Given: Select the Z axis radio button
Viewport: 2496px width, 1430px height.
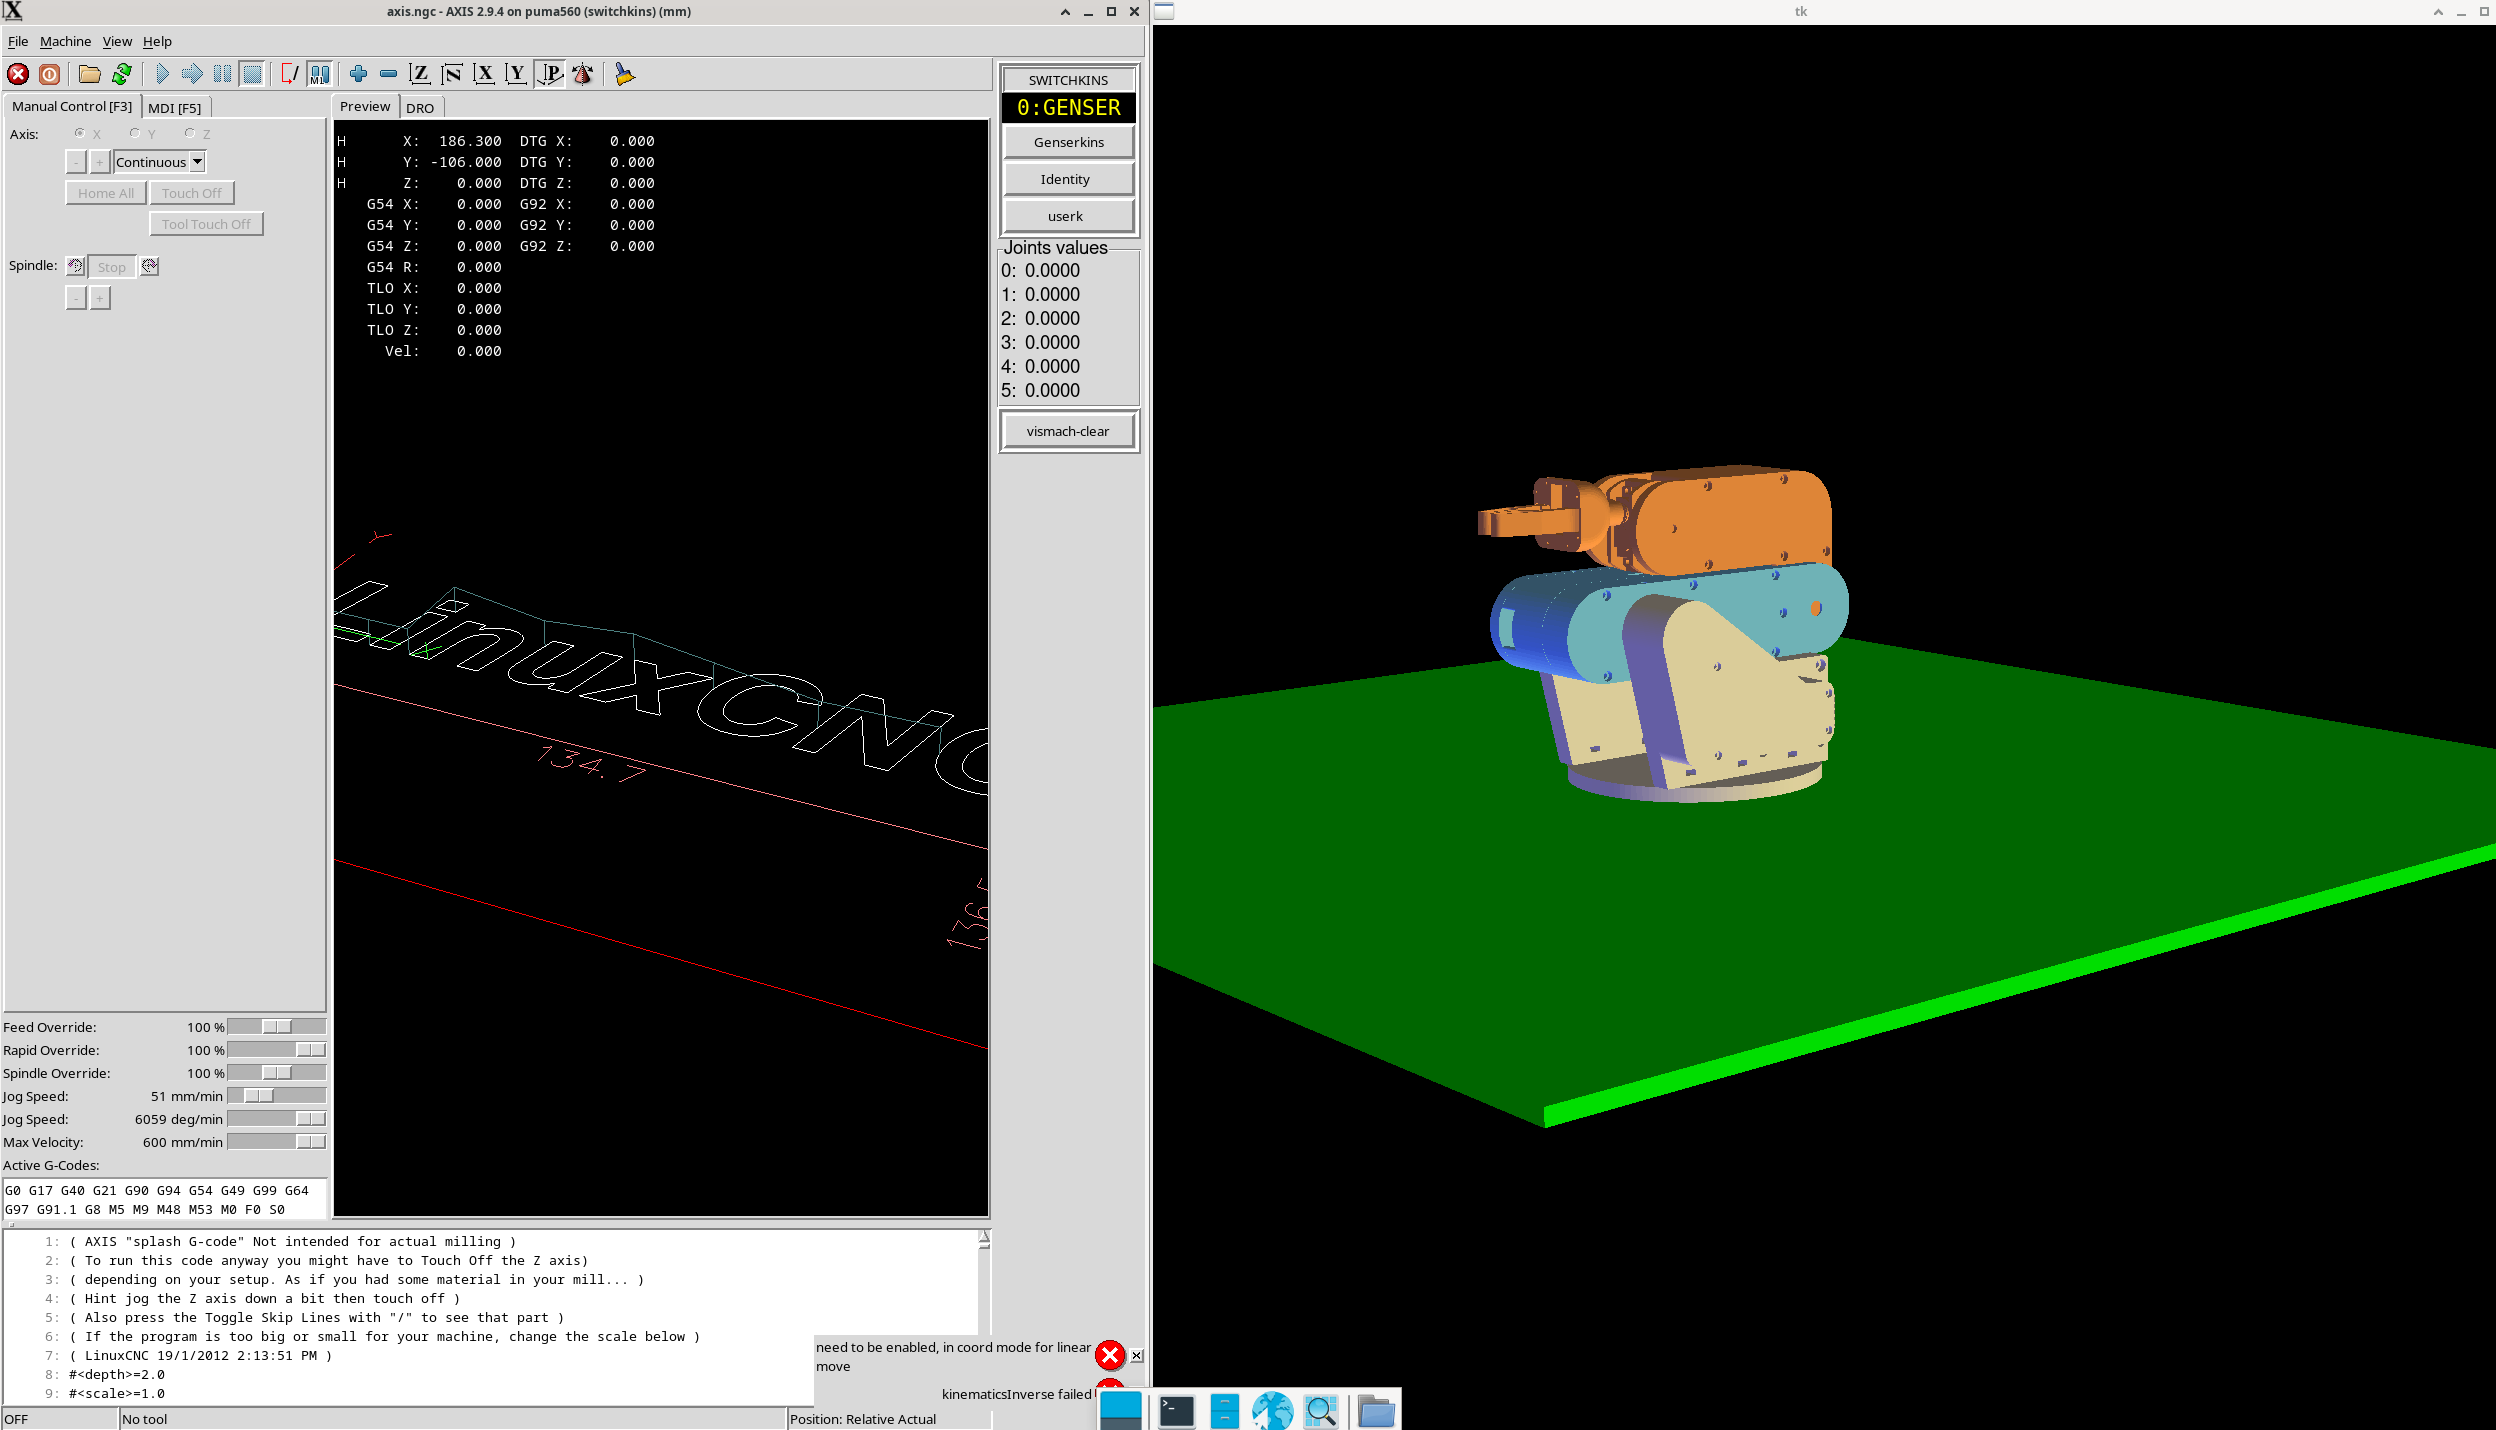Looking at the screenshot, I should (x=190, y=133).
